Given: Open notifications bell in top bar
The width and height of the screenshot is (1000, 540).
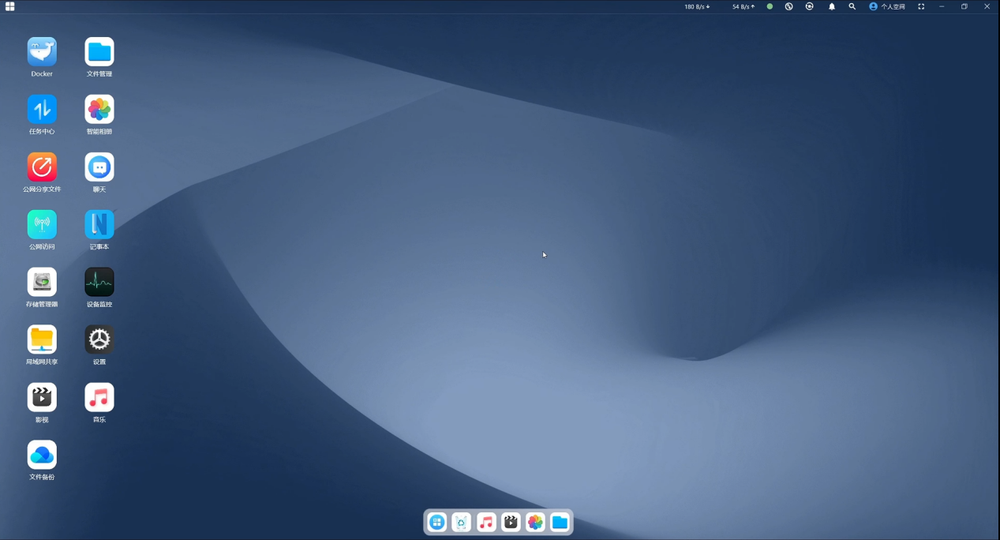Looking at the screenshot, I should pyautogui.click(x=831, y=7).
